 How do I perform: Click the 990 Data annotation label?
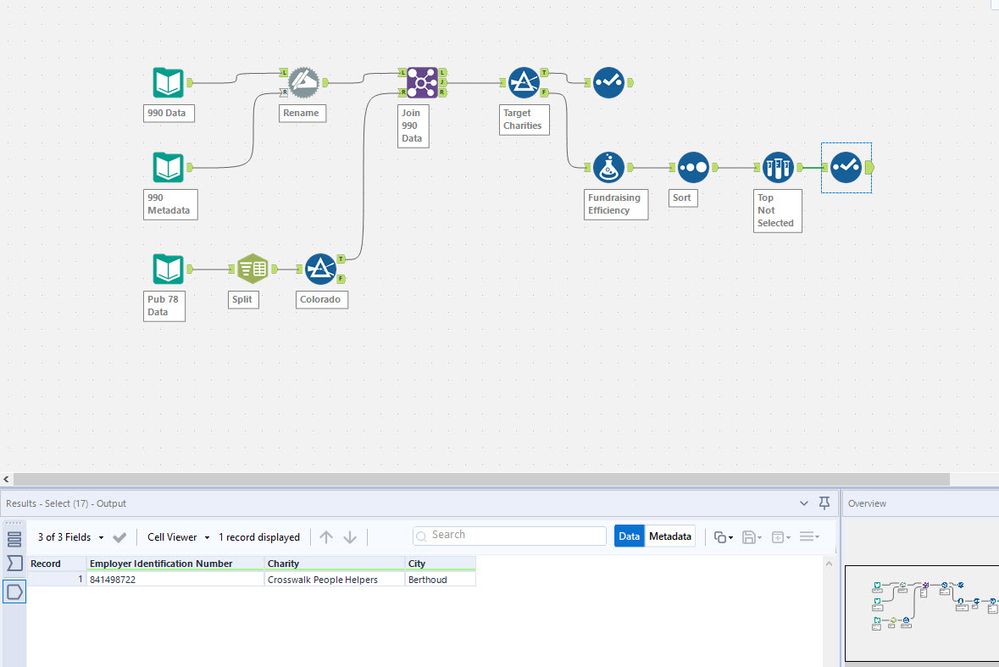coord(168,113)
